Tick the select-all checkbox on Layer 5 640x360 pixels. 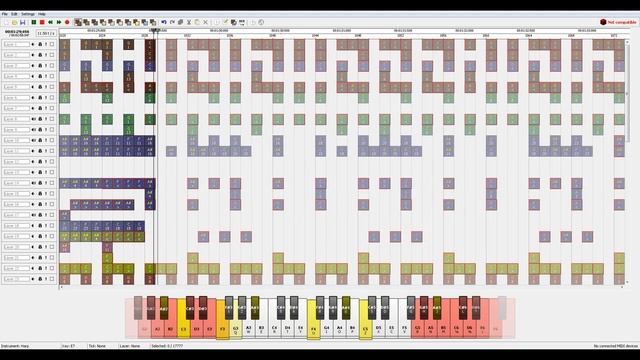coord(52,87)
